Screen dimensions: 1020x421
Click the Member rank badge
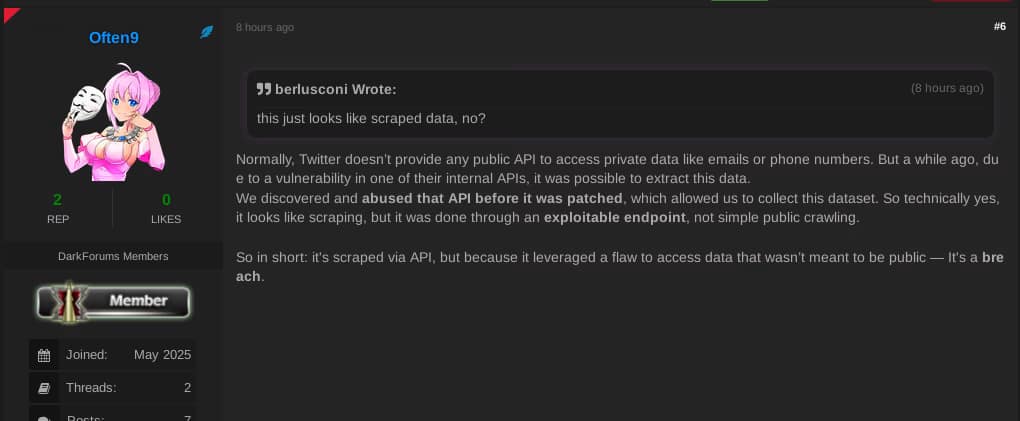pyautogui.click(x=113, y=301)
